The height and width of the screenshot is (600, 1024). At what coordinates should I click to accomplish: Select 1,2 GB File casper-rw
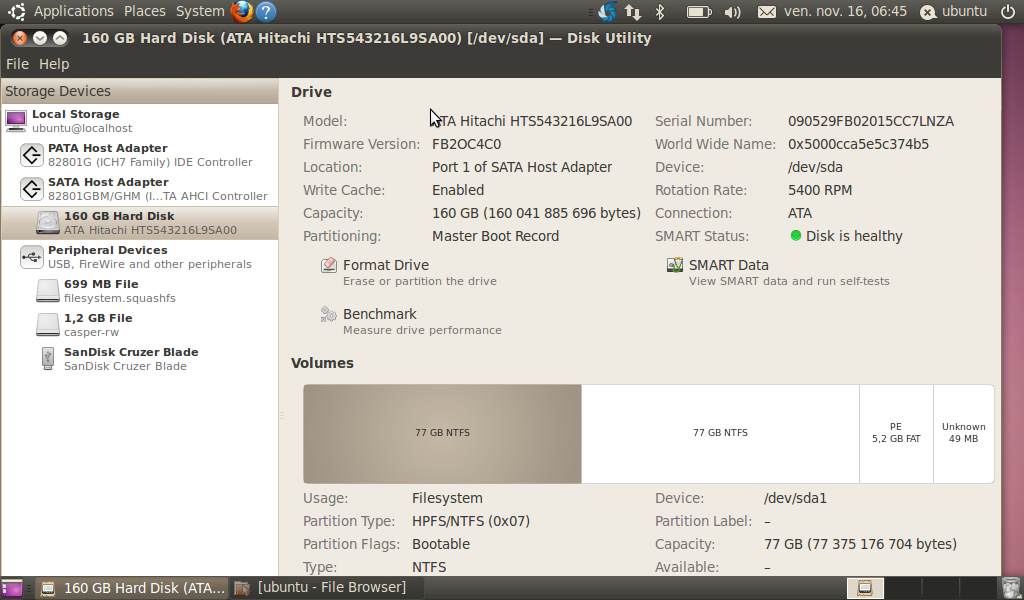click(139, 324)
